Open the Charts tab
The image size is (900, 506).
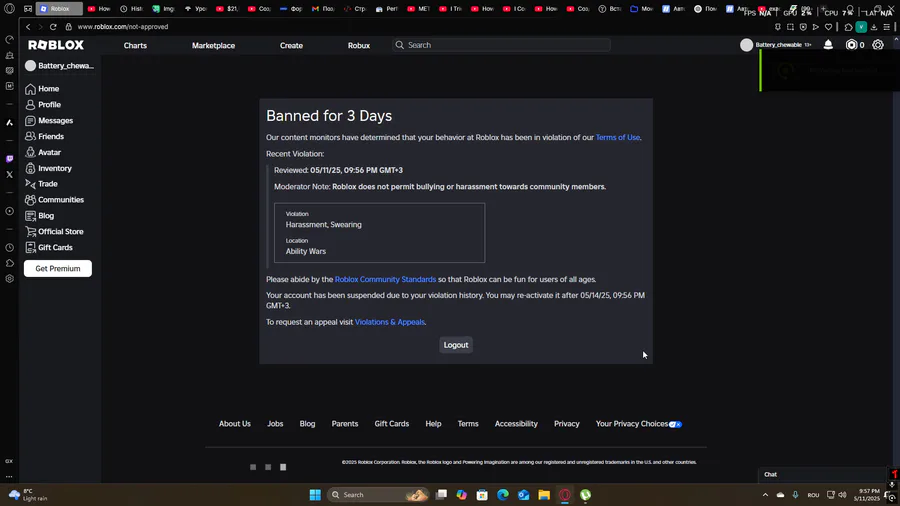click(135, 45)
